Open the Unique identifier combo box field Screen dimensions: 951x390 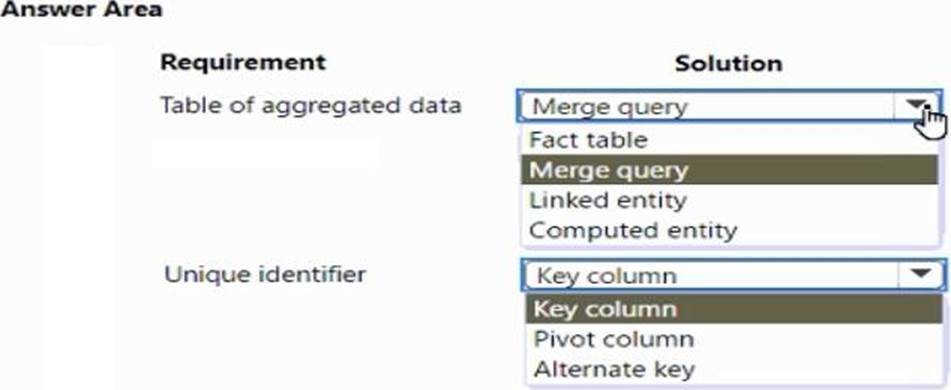tap(733, 275)
